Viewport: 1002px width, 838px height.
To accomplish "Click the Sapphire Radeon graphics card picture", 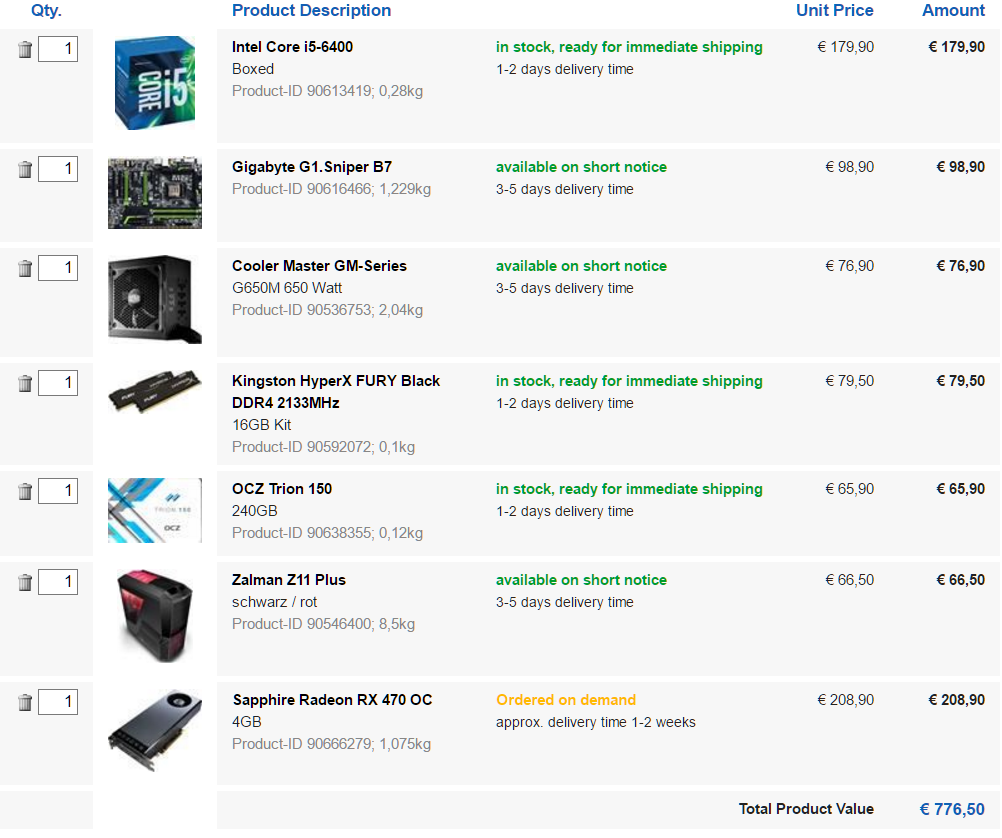I will (155, 731).
